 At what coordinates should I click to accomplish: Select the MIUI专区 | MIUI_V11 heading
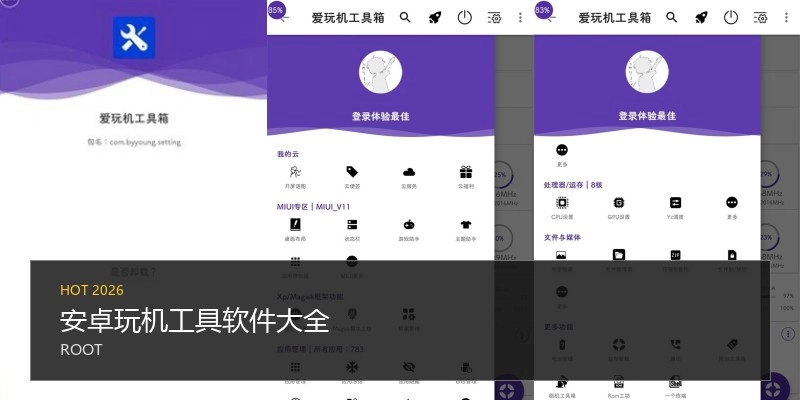click(313, 207)
